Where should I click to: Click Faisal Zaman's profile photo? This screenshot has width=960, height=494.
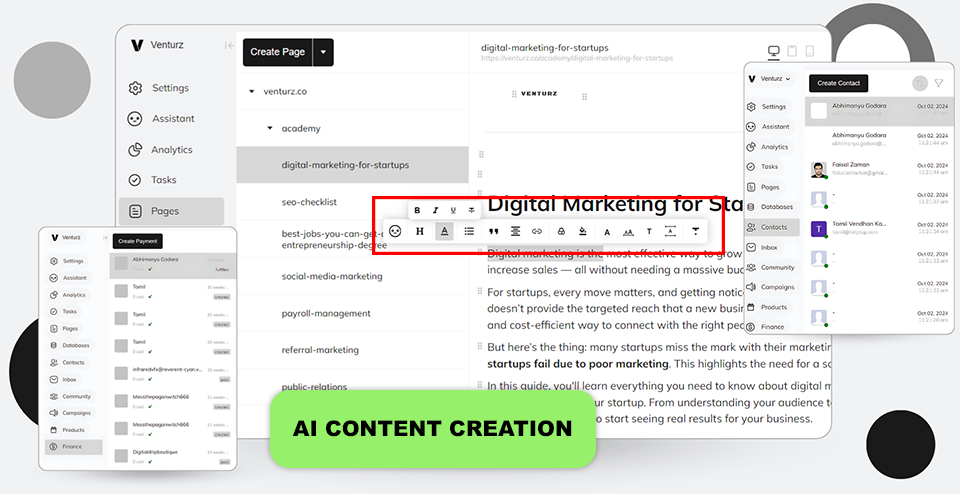(x=819, y=170)
